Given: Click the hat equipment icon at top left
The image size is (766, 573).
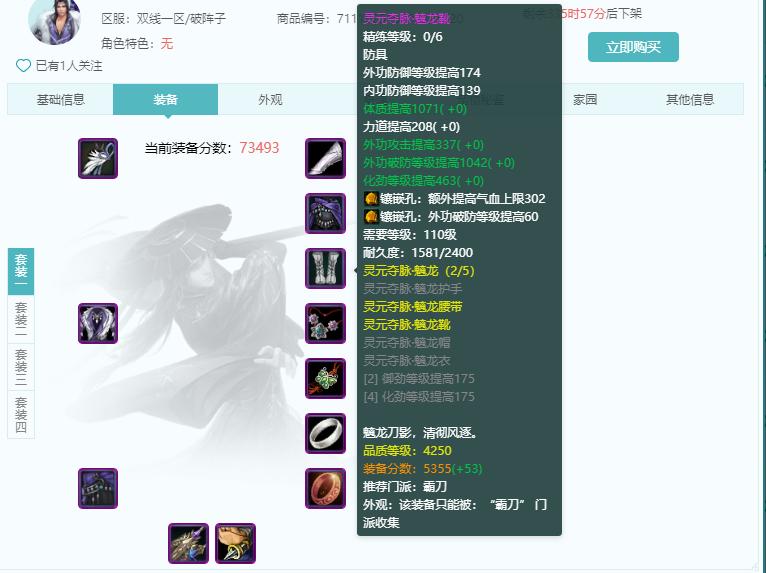Looking at the screenshot, I should coord(98,158).
